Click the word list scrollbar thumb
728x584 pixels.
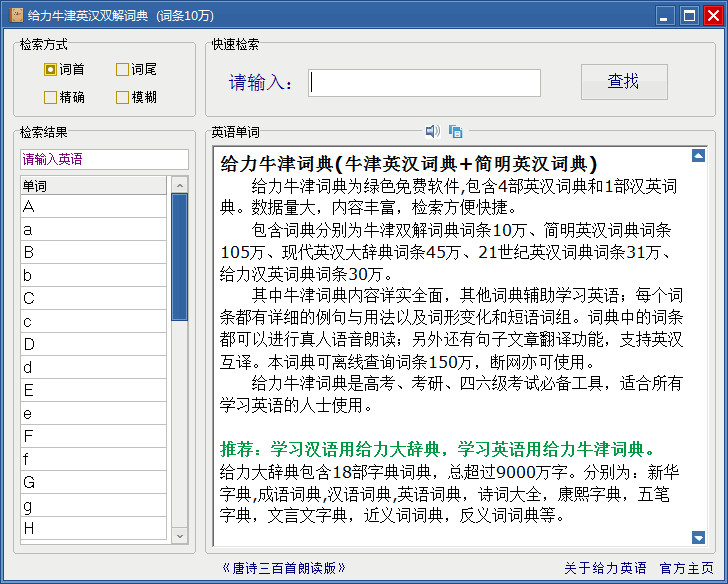click(180, 257)
